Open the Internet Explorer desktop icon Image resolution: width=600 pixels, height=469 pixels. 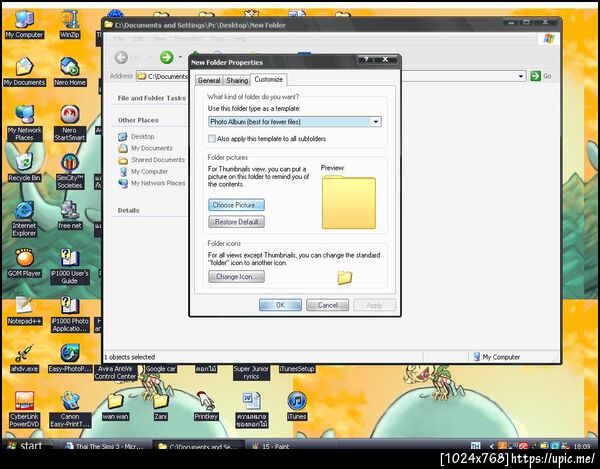(24, 218)
